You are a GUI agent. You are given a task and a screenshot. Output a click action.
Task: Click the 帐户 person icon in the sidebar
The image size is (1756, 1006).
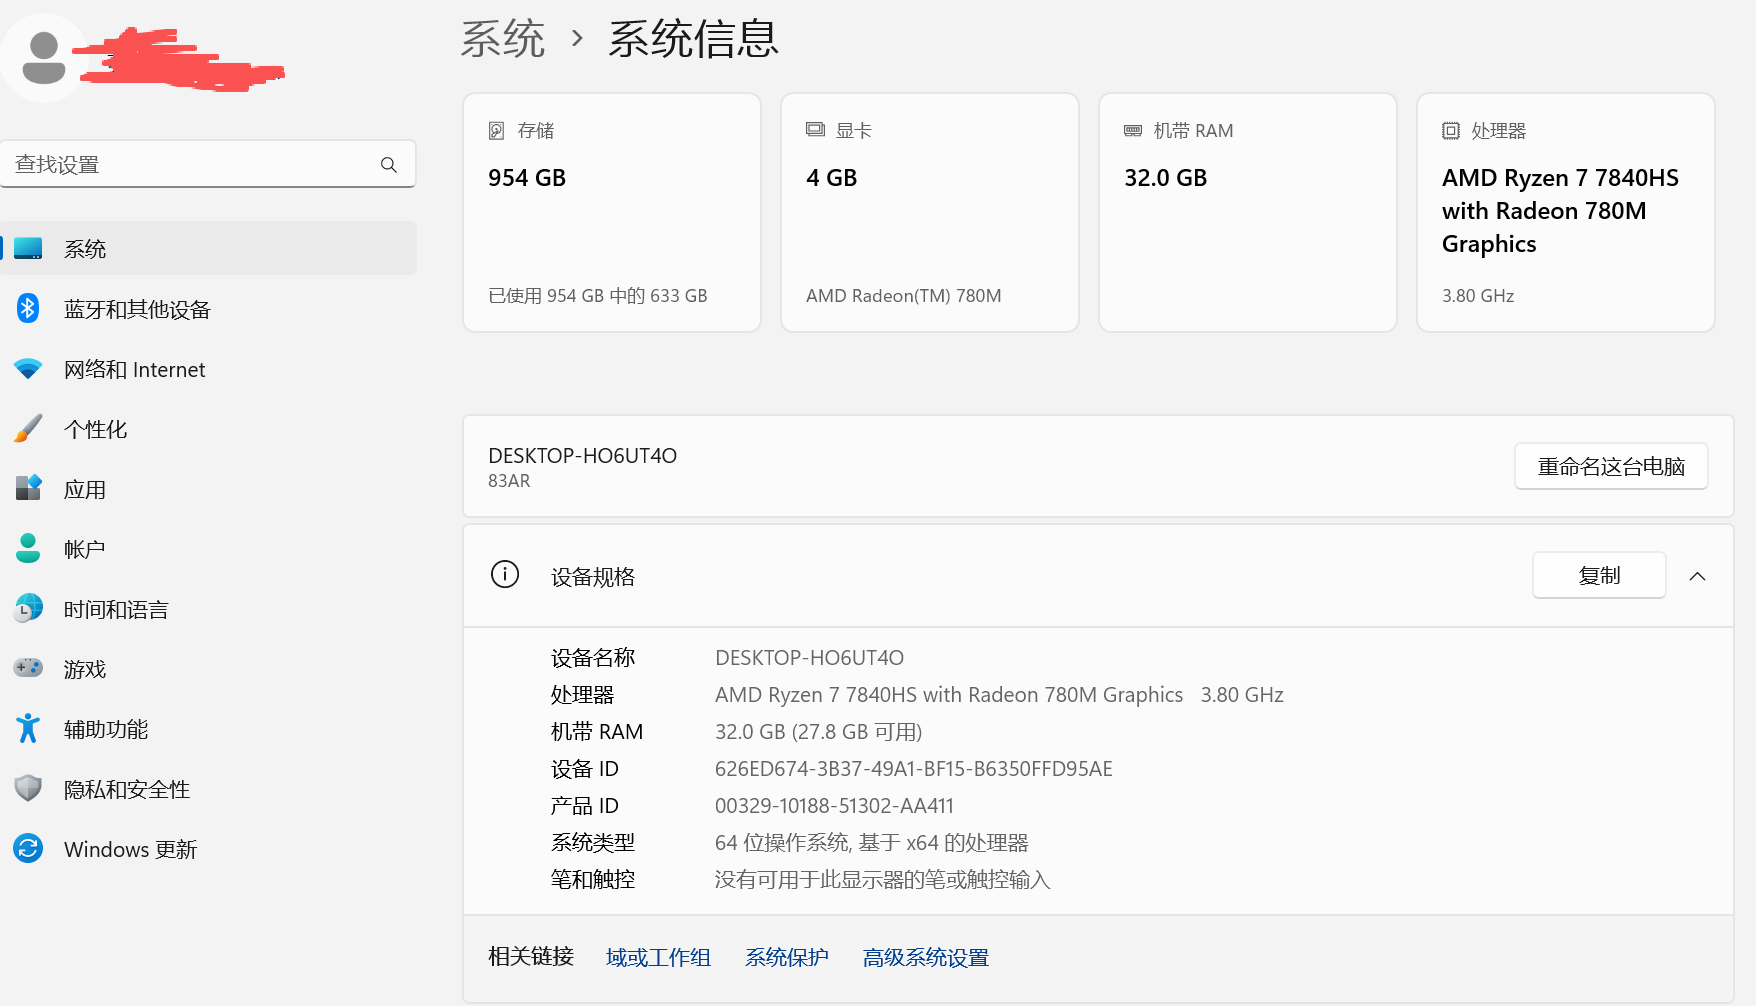(28, 548)
